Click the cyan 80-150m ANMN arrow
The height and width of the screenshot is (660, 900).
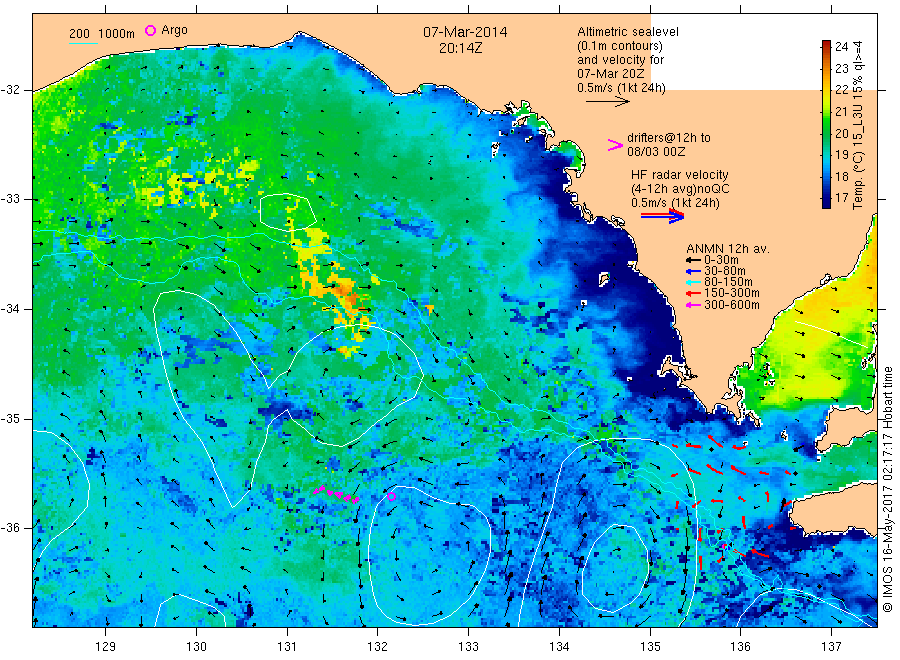(693, 282)
